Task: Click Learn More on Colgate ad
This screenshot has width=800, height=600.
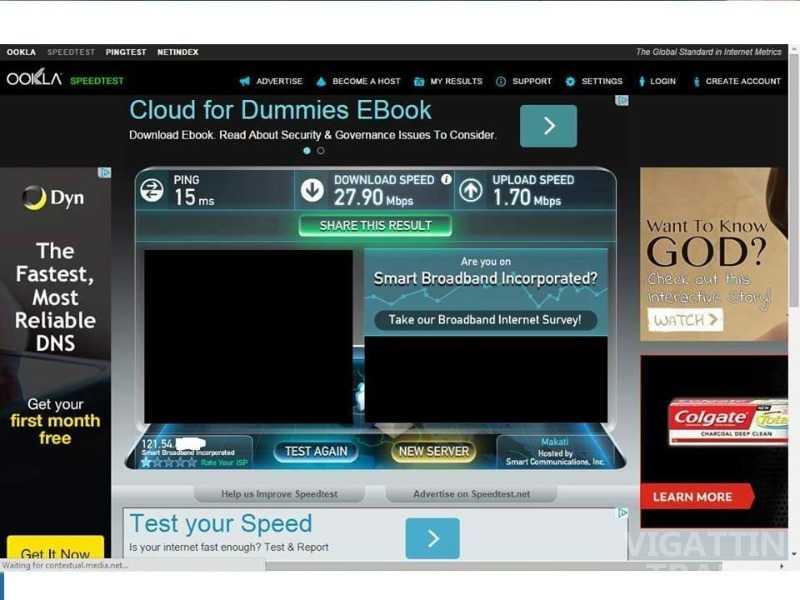Action: click(697, 497)
